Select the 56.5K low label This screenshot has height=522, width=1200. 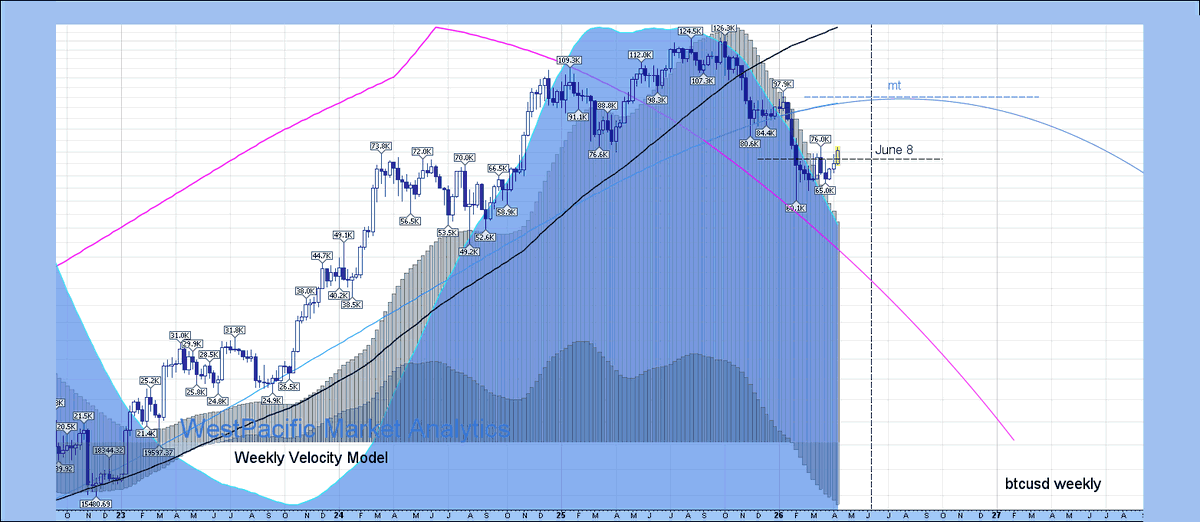(x=409, y=221)
